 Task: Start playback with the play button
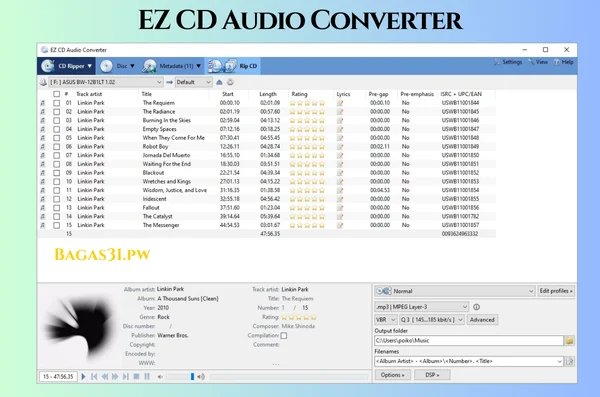pos(83,377)
